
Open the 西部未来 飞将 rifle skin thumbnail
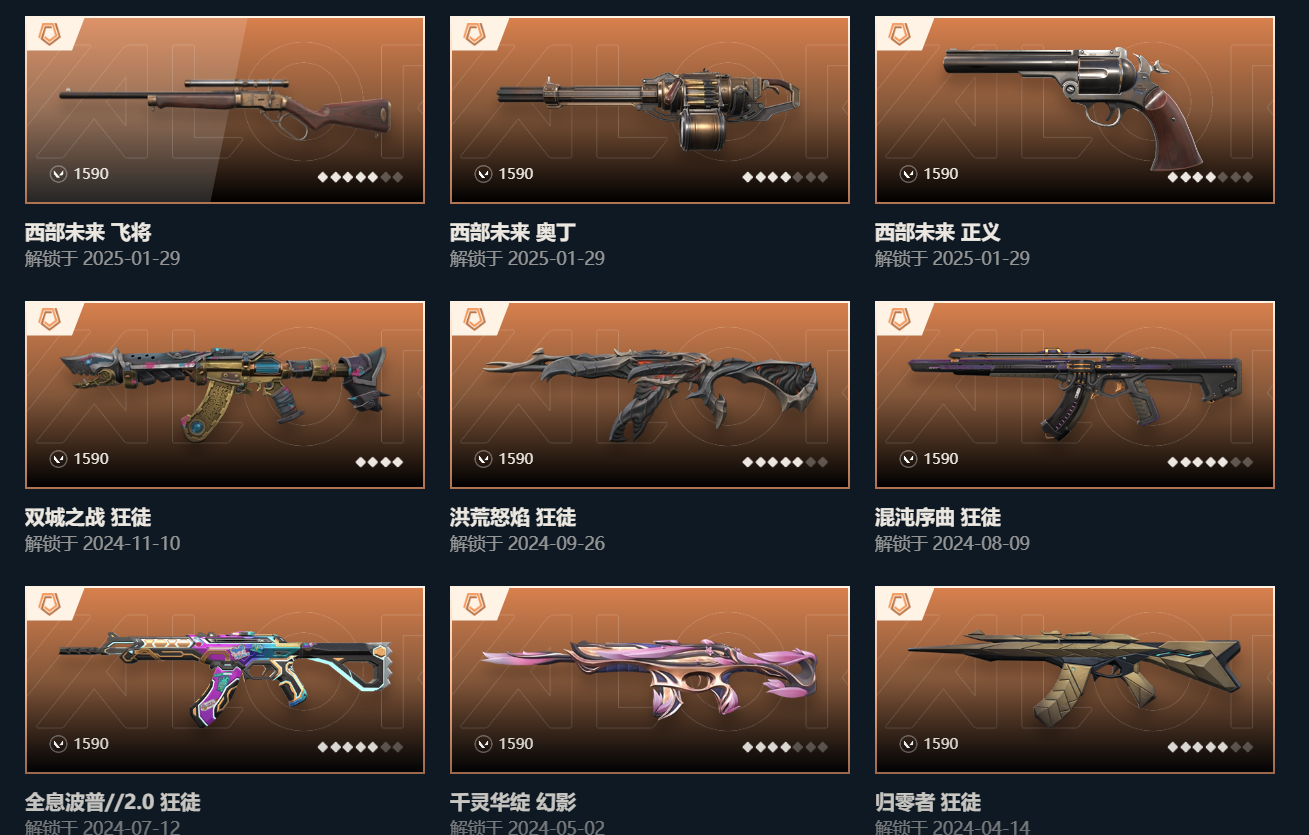tap(225, 110)
